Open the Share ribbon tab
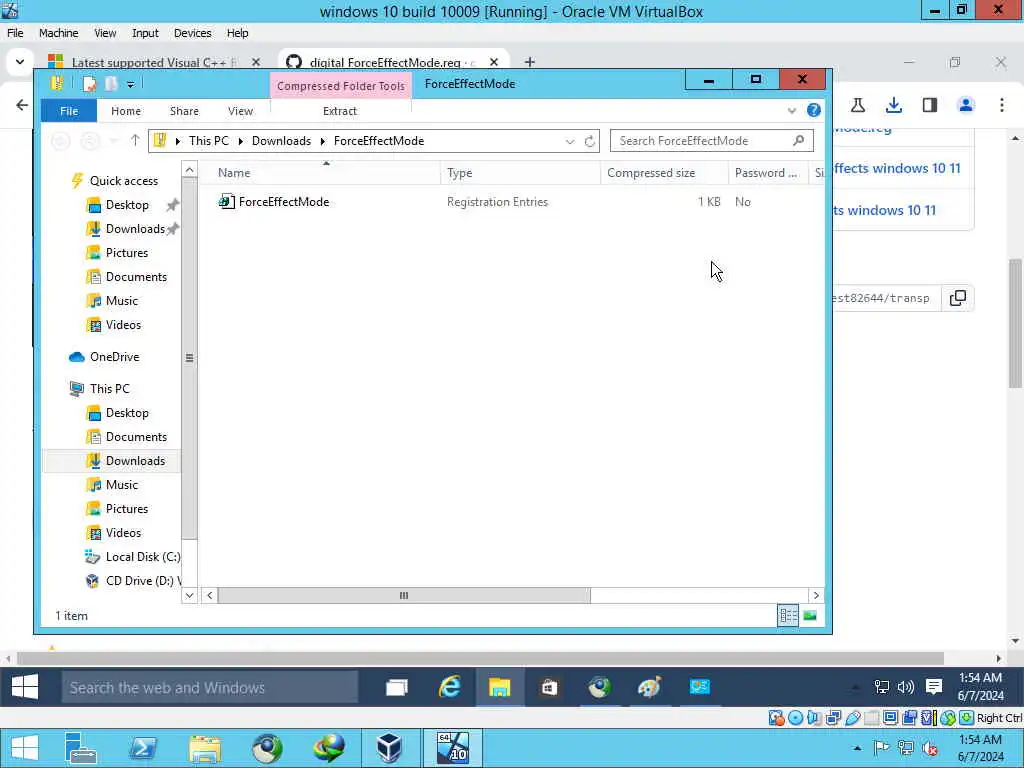Image resolution: width=1024 pixels, height=768 pixels. click(184, 111)
